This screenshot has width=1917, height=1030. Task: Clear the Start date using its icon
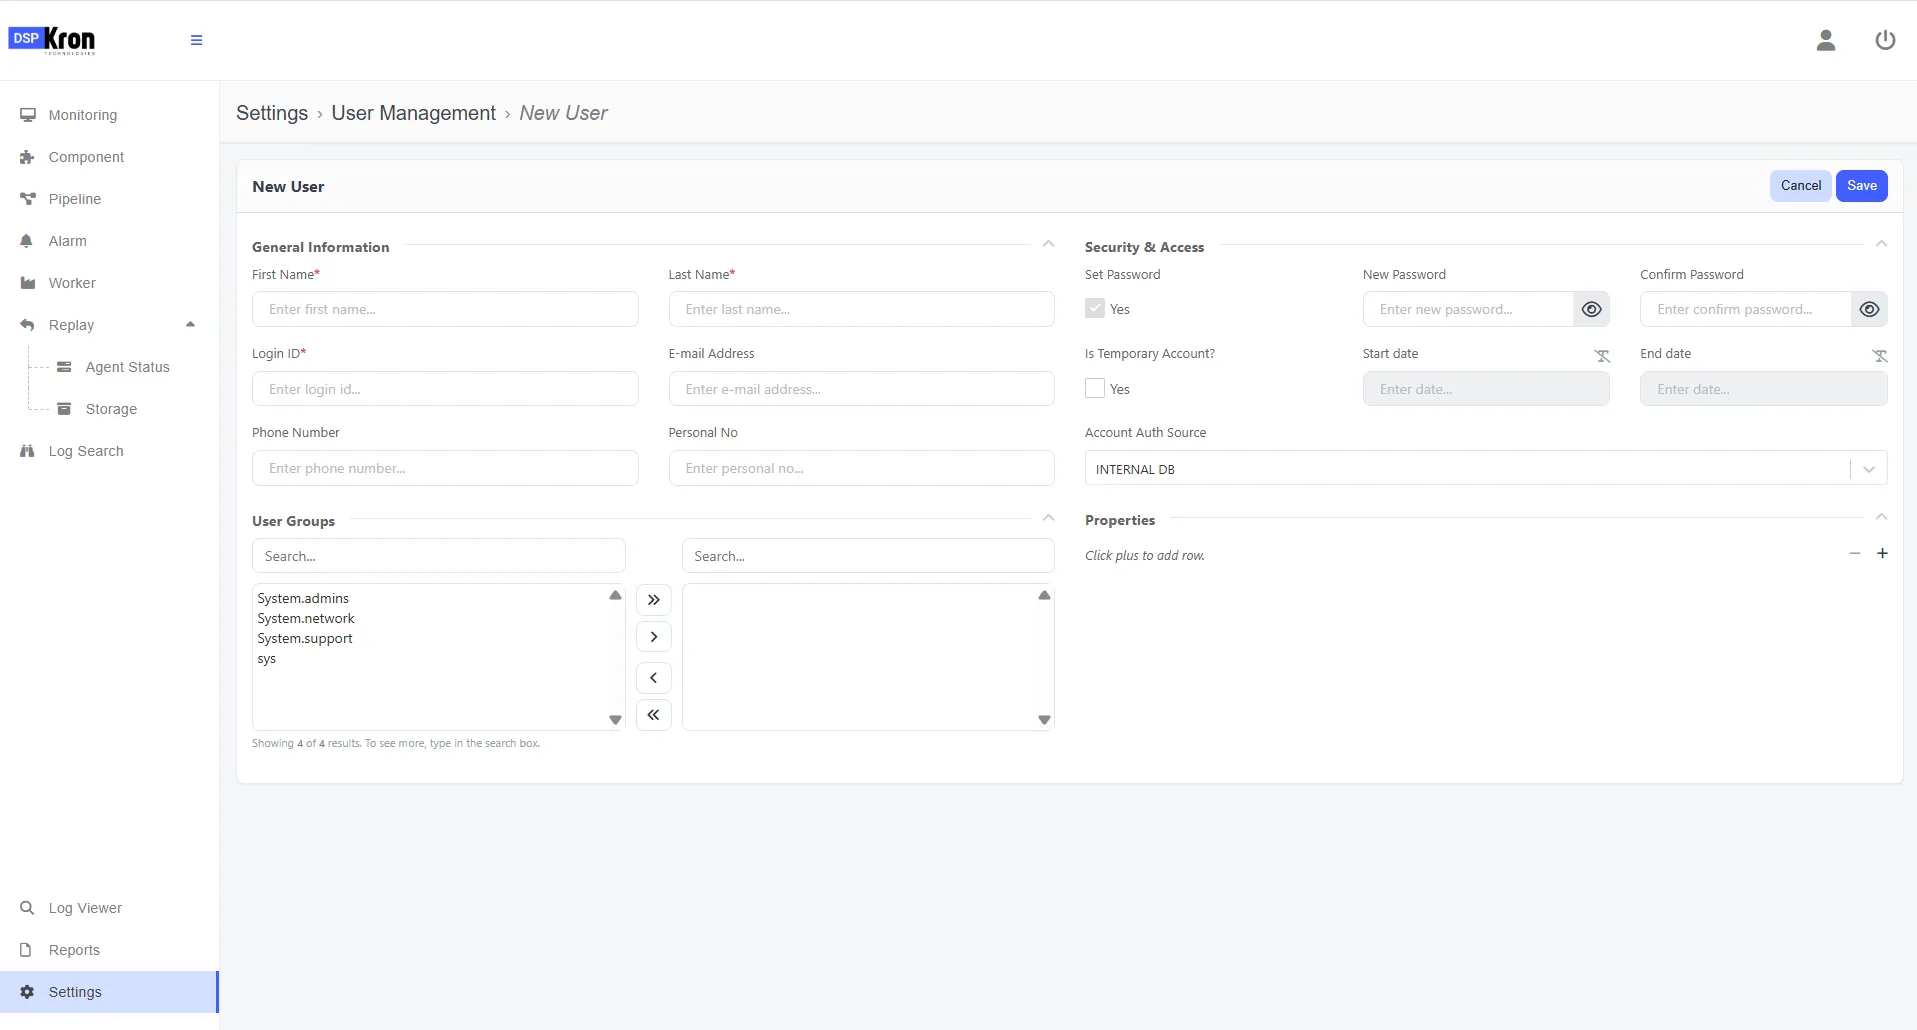(1602, 355)
